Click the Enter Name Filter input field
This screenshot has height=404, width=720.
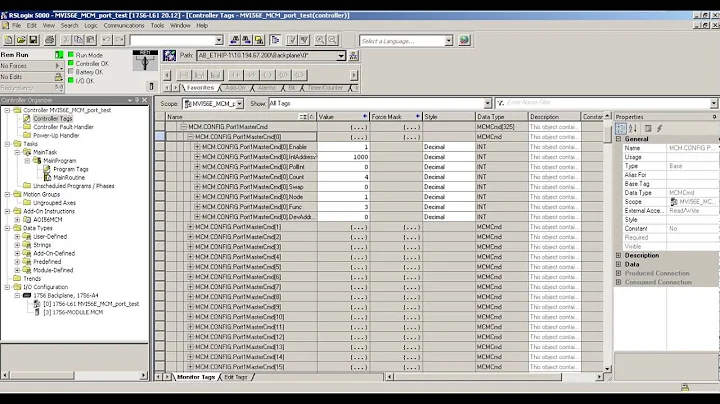(607, 103)
